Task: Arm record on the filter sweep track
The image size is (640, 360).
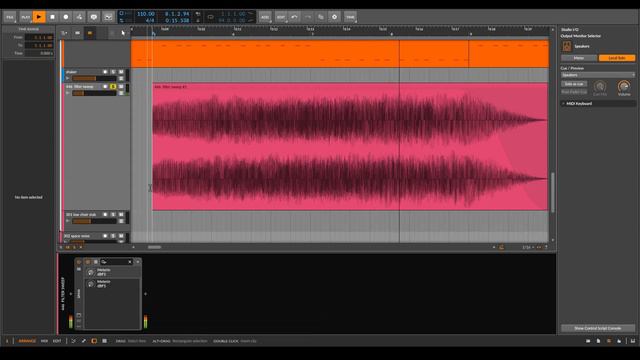Action: pos(105,87)
